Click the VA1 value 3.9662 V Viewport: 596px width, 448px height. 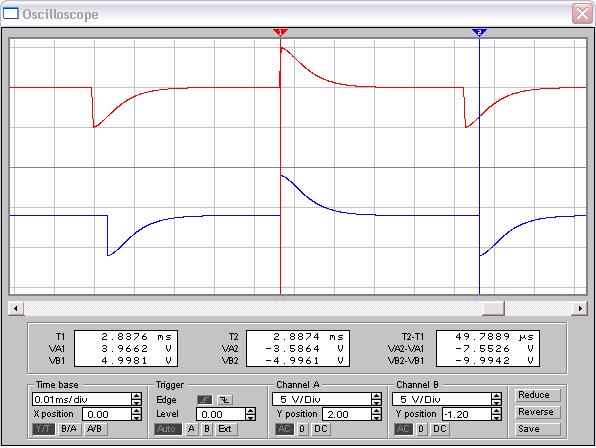coord(136,348)
